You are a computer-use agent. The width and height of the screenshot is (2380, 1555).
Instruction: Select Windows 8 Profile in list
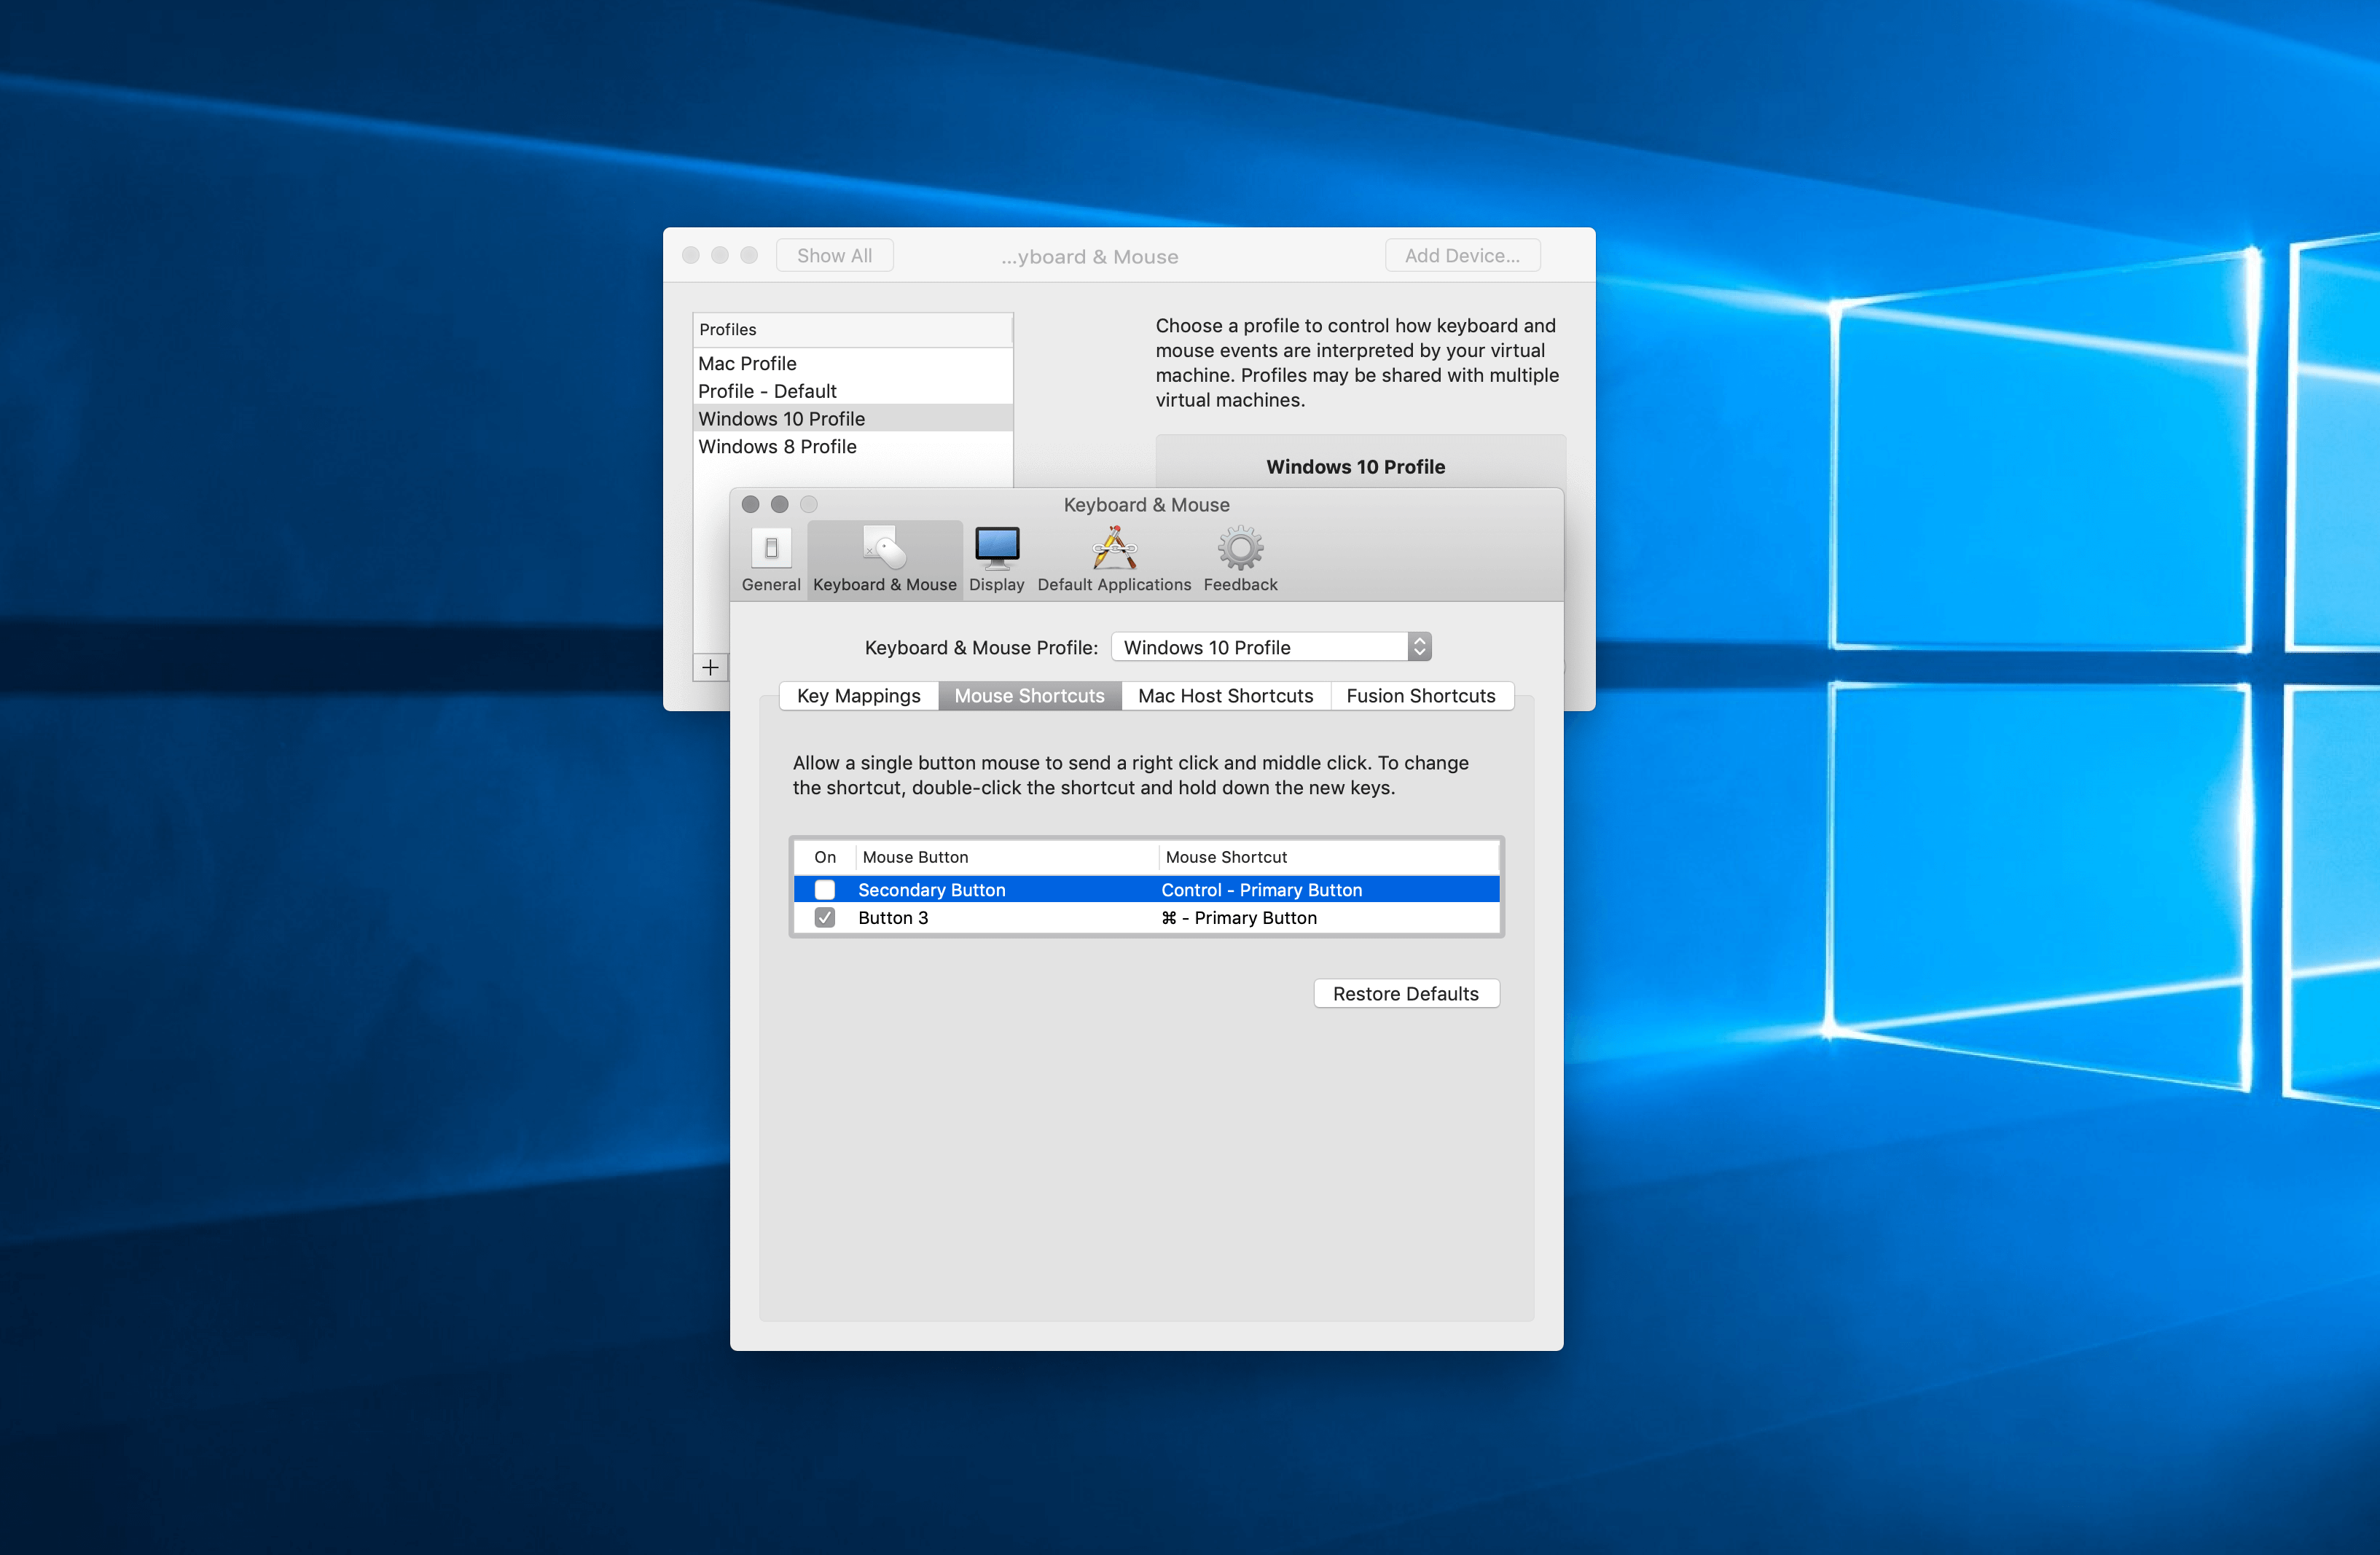pos(853,446)
